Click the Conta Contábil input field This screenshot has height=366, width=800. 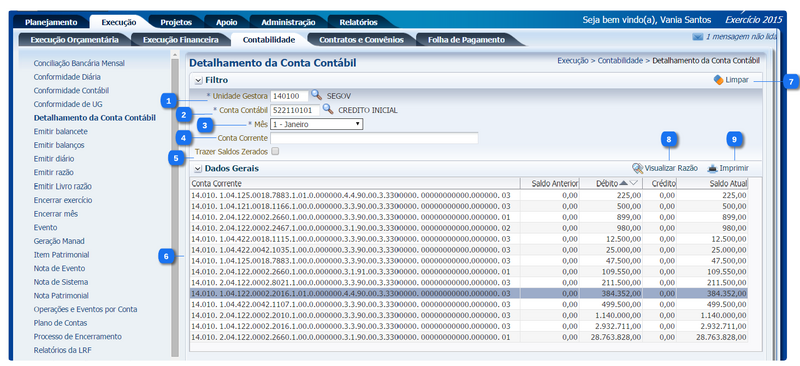295,110
